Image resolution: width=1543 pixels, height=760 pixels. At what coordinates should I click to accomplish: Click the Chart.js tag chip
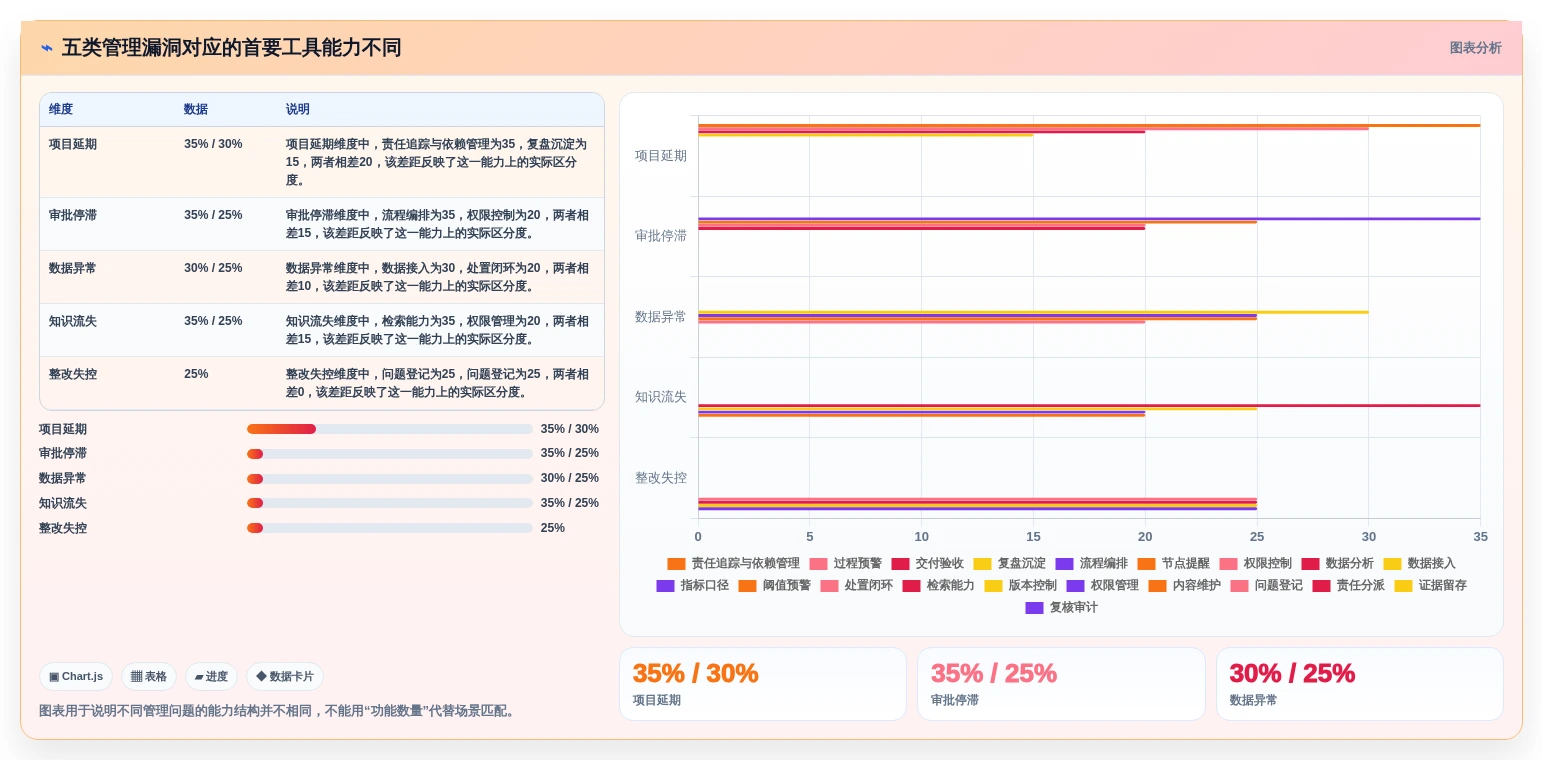(76, 677)
